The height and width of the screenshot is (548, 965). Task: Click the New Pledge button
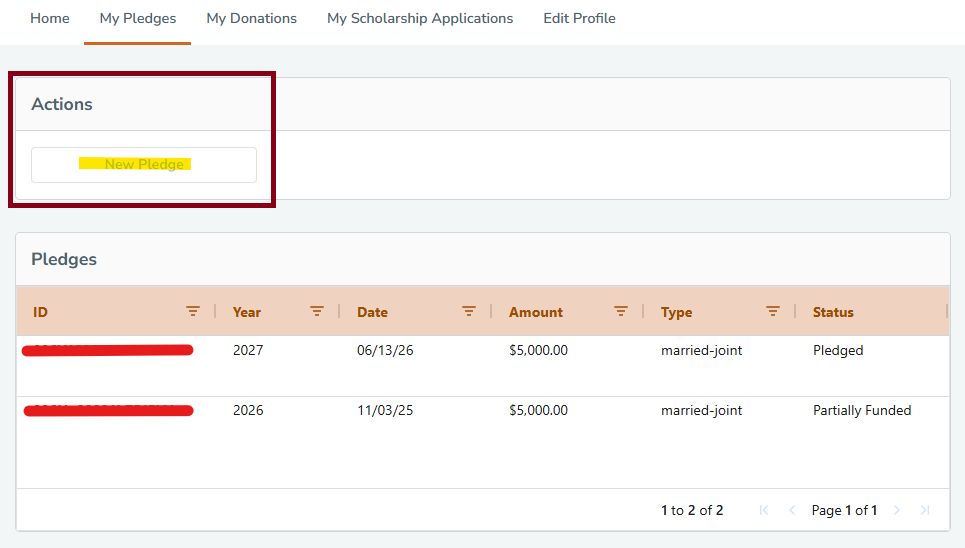point(144,164)
